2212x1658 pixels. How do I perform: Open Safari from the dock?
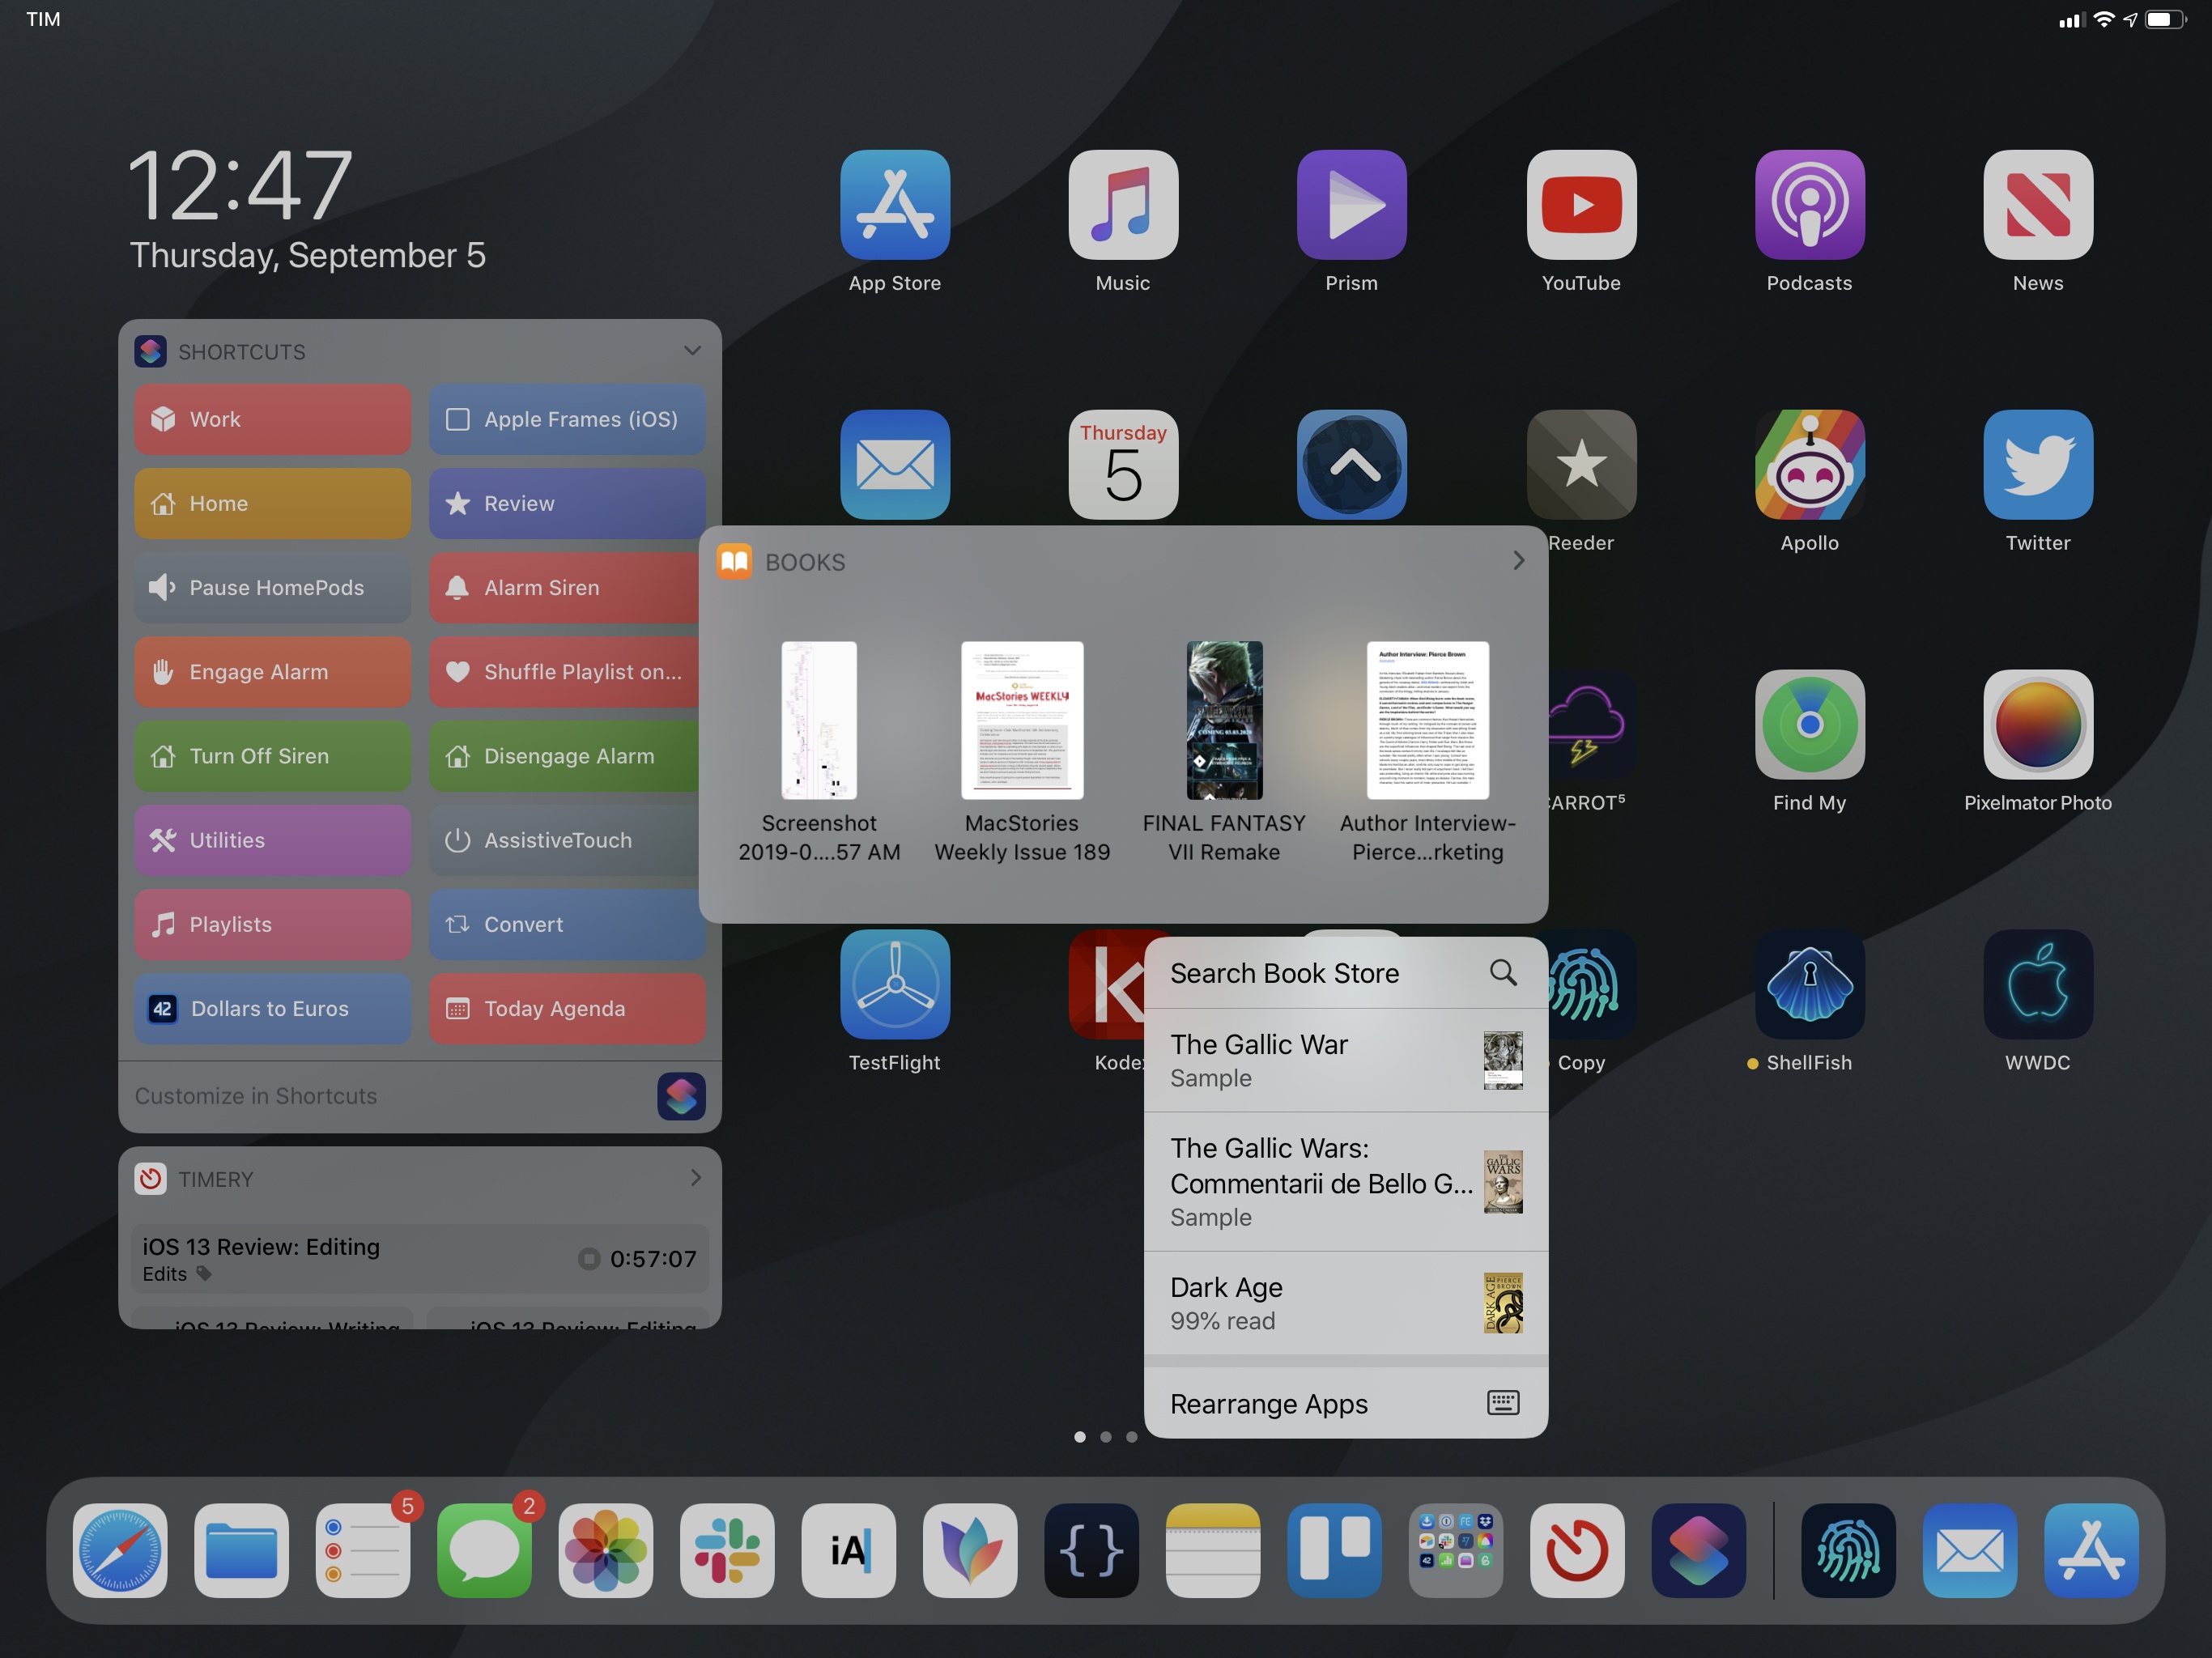point(120,1550)
